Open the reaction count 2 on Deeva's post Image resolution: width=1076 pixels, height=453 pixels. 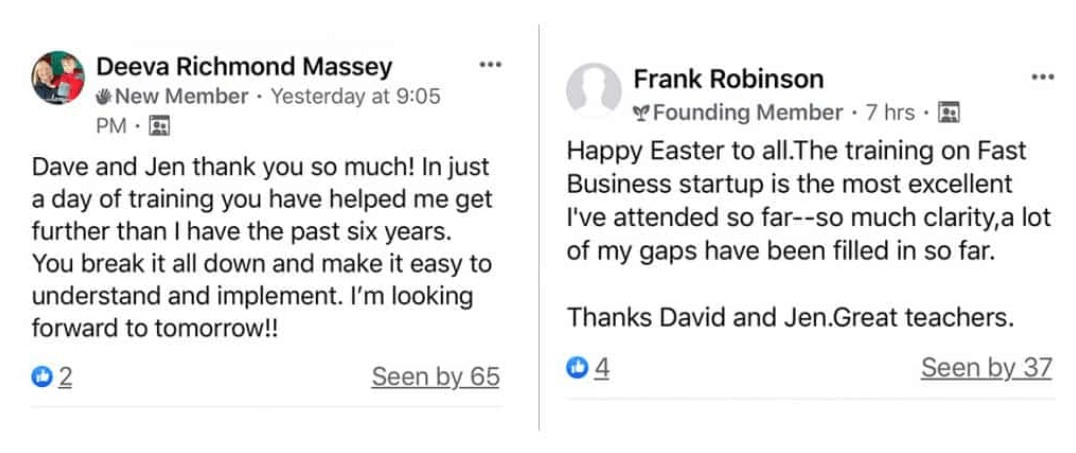click(x=65, y=377)
